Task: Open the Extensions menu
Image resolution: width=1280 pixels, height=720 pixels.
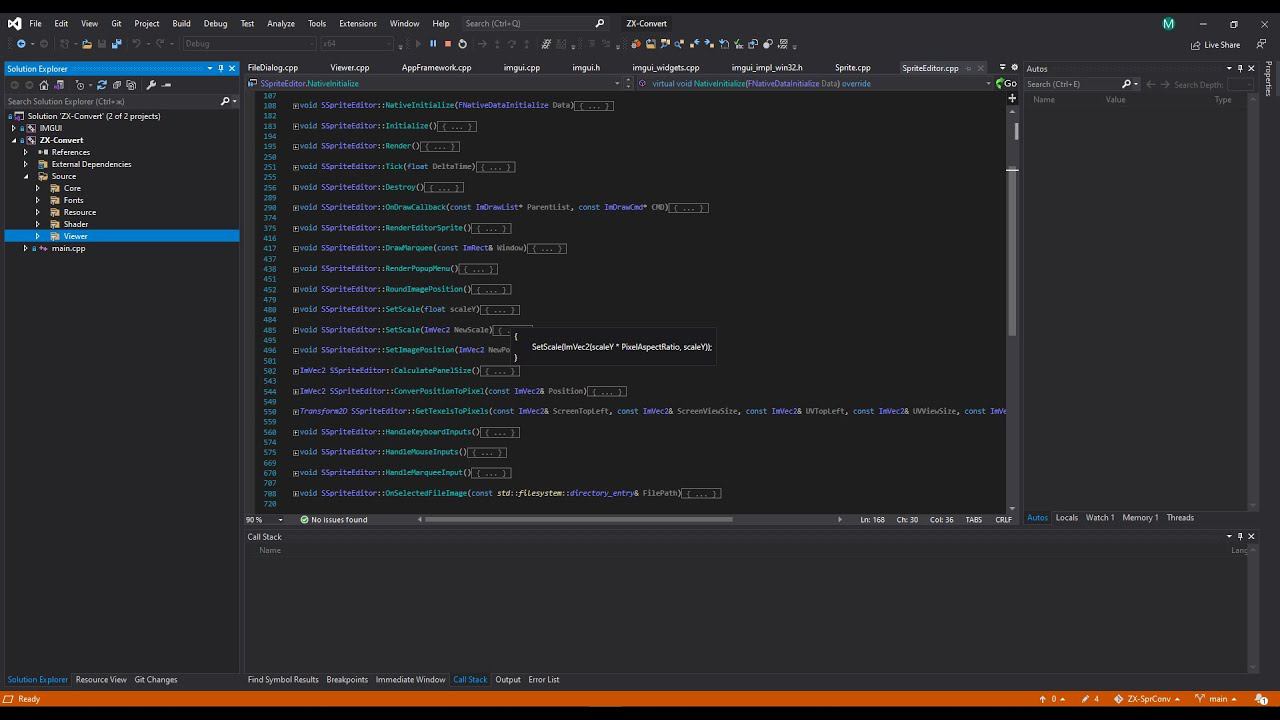Action: (357, 23)
